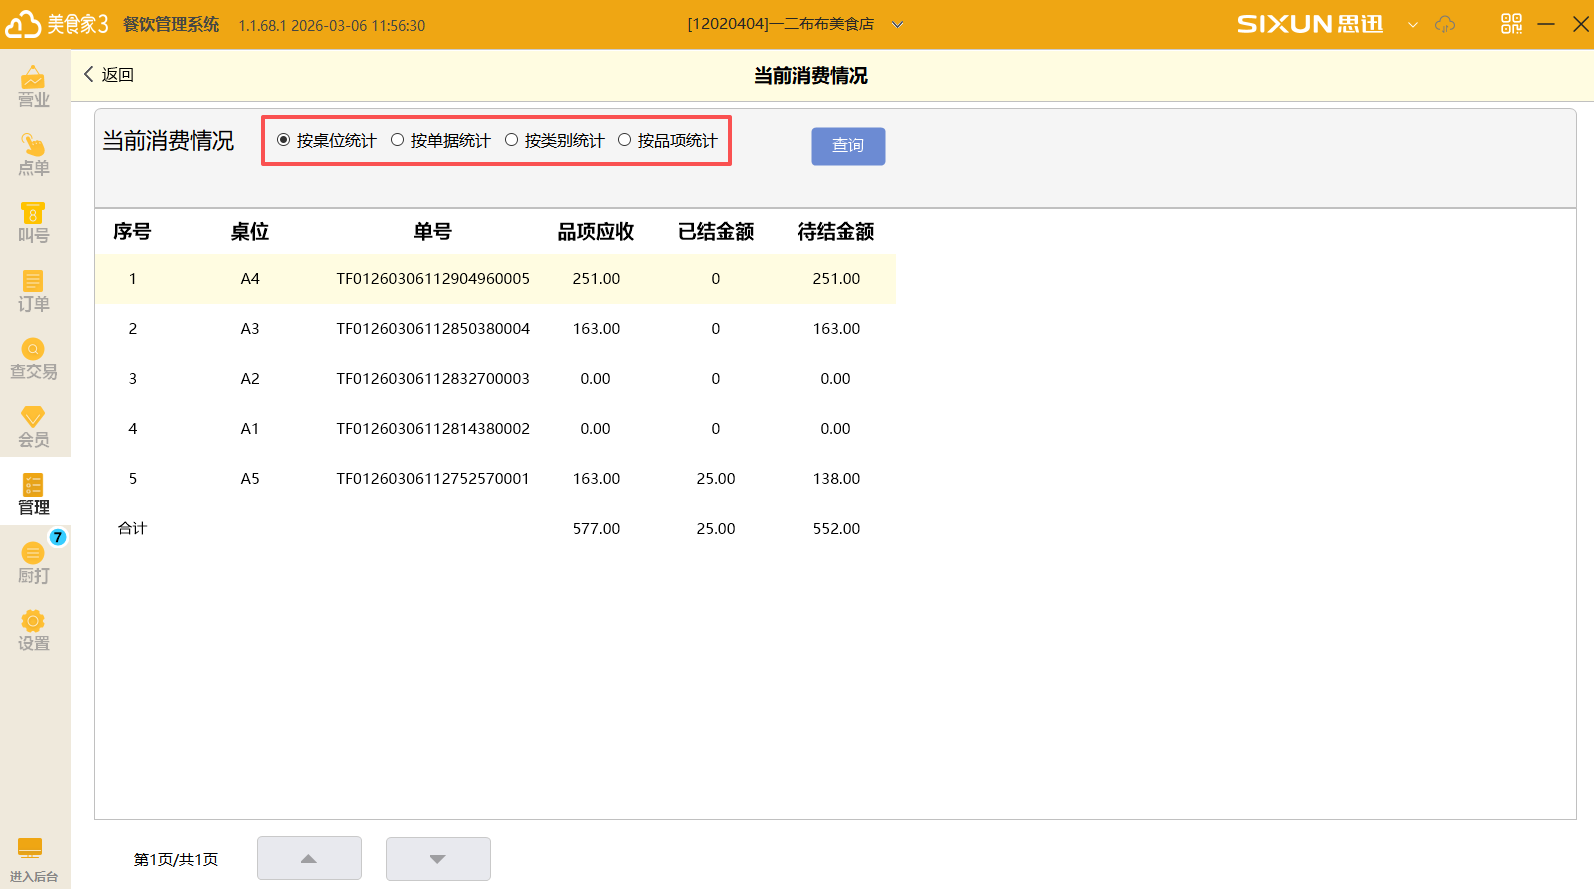1594x889 pixels.
Task: Open the 会员 member icon
Action: coord(33,426)
